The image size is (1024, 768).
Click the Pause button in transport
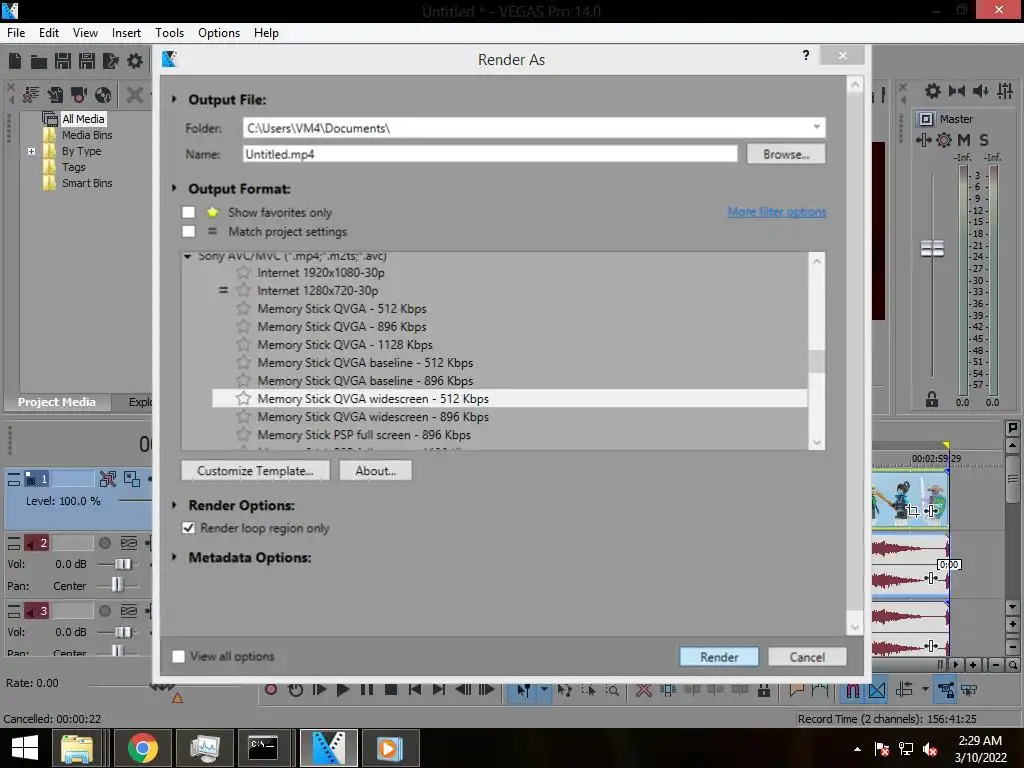(x=367, y=690)
